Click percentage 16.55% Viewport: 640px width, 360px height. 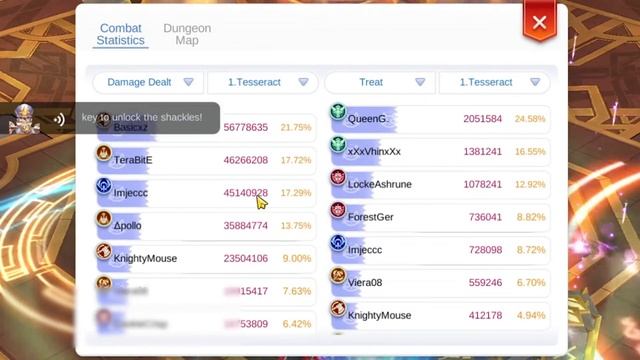click(530, 151)
